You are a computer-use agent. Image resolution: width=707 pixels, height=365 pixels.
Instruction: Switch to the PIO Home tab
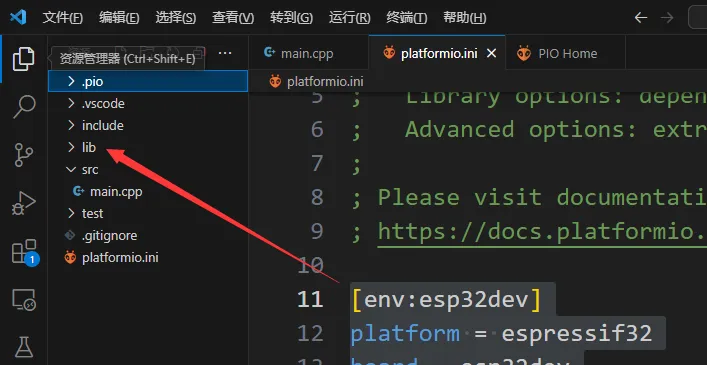click(565, 54)
